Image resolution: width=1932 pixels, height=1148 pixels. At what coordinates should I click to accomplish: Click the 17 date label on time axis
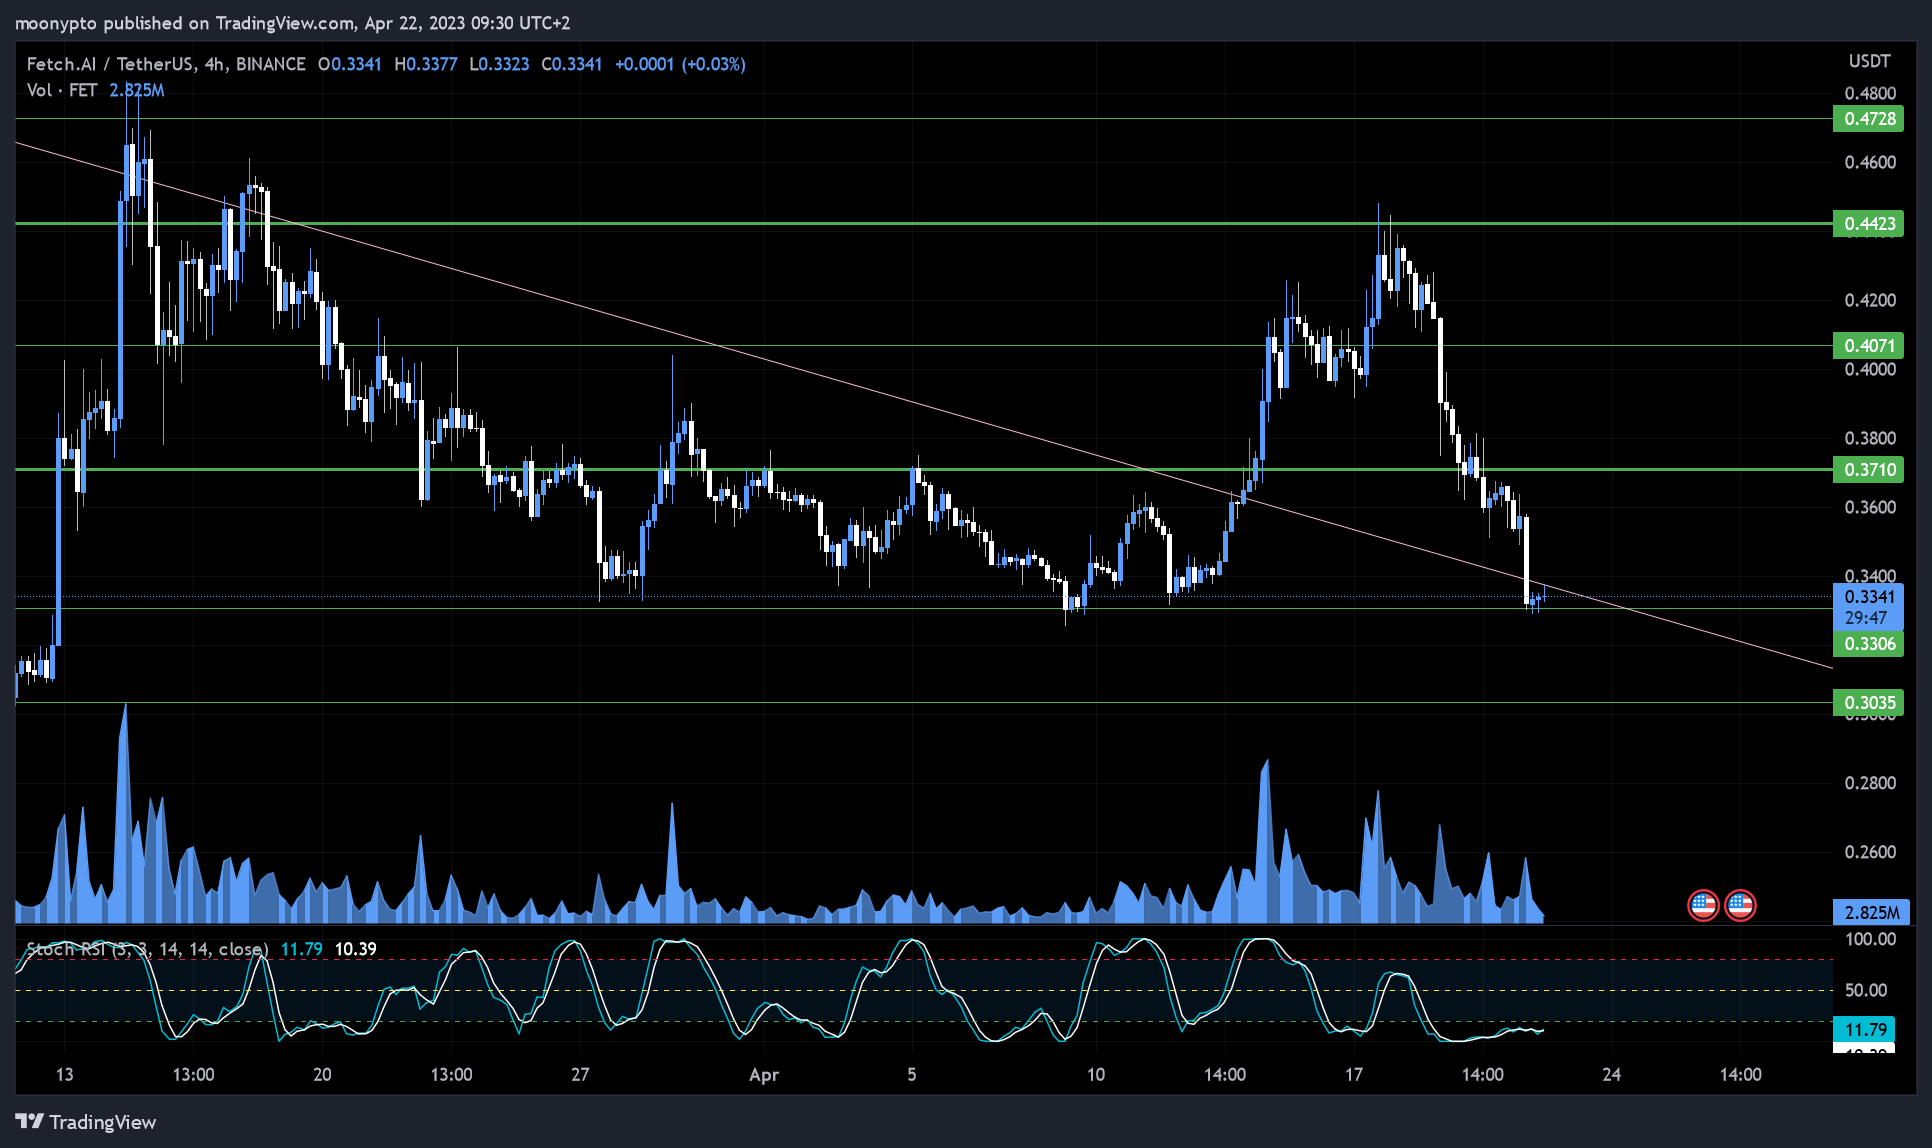[1354, 1075]
